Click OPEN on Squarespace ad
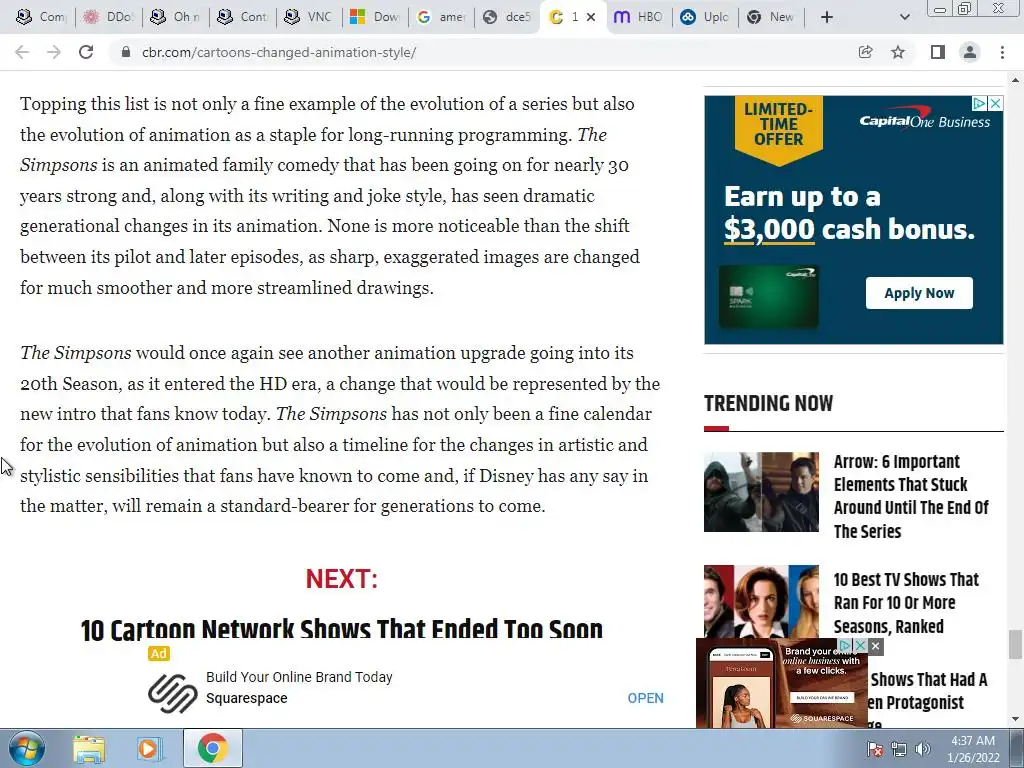1024x768 pixels. point(645,698)
